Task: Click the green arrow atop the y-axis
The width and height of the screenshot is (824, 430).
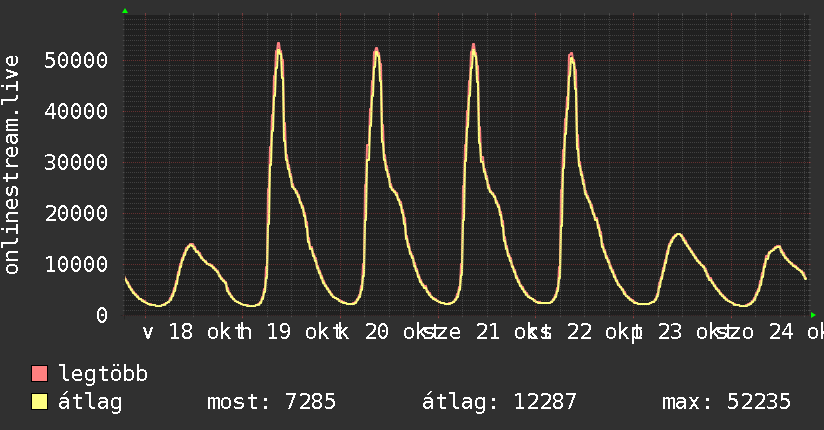Action: point(125,11)
